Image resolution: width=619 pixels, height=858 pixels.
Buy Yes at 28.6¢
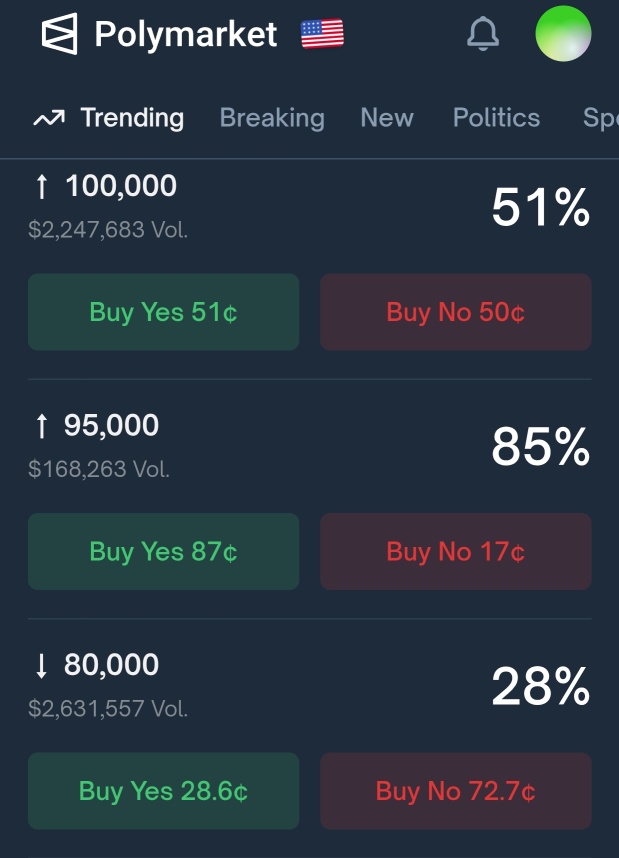(x=164, y=791)
